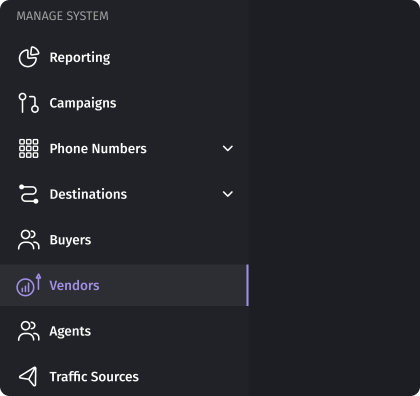Click the Campaigns routing icon
This screenshot has height=396, width=420.
[x=29, y=103]
